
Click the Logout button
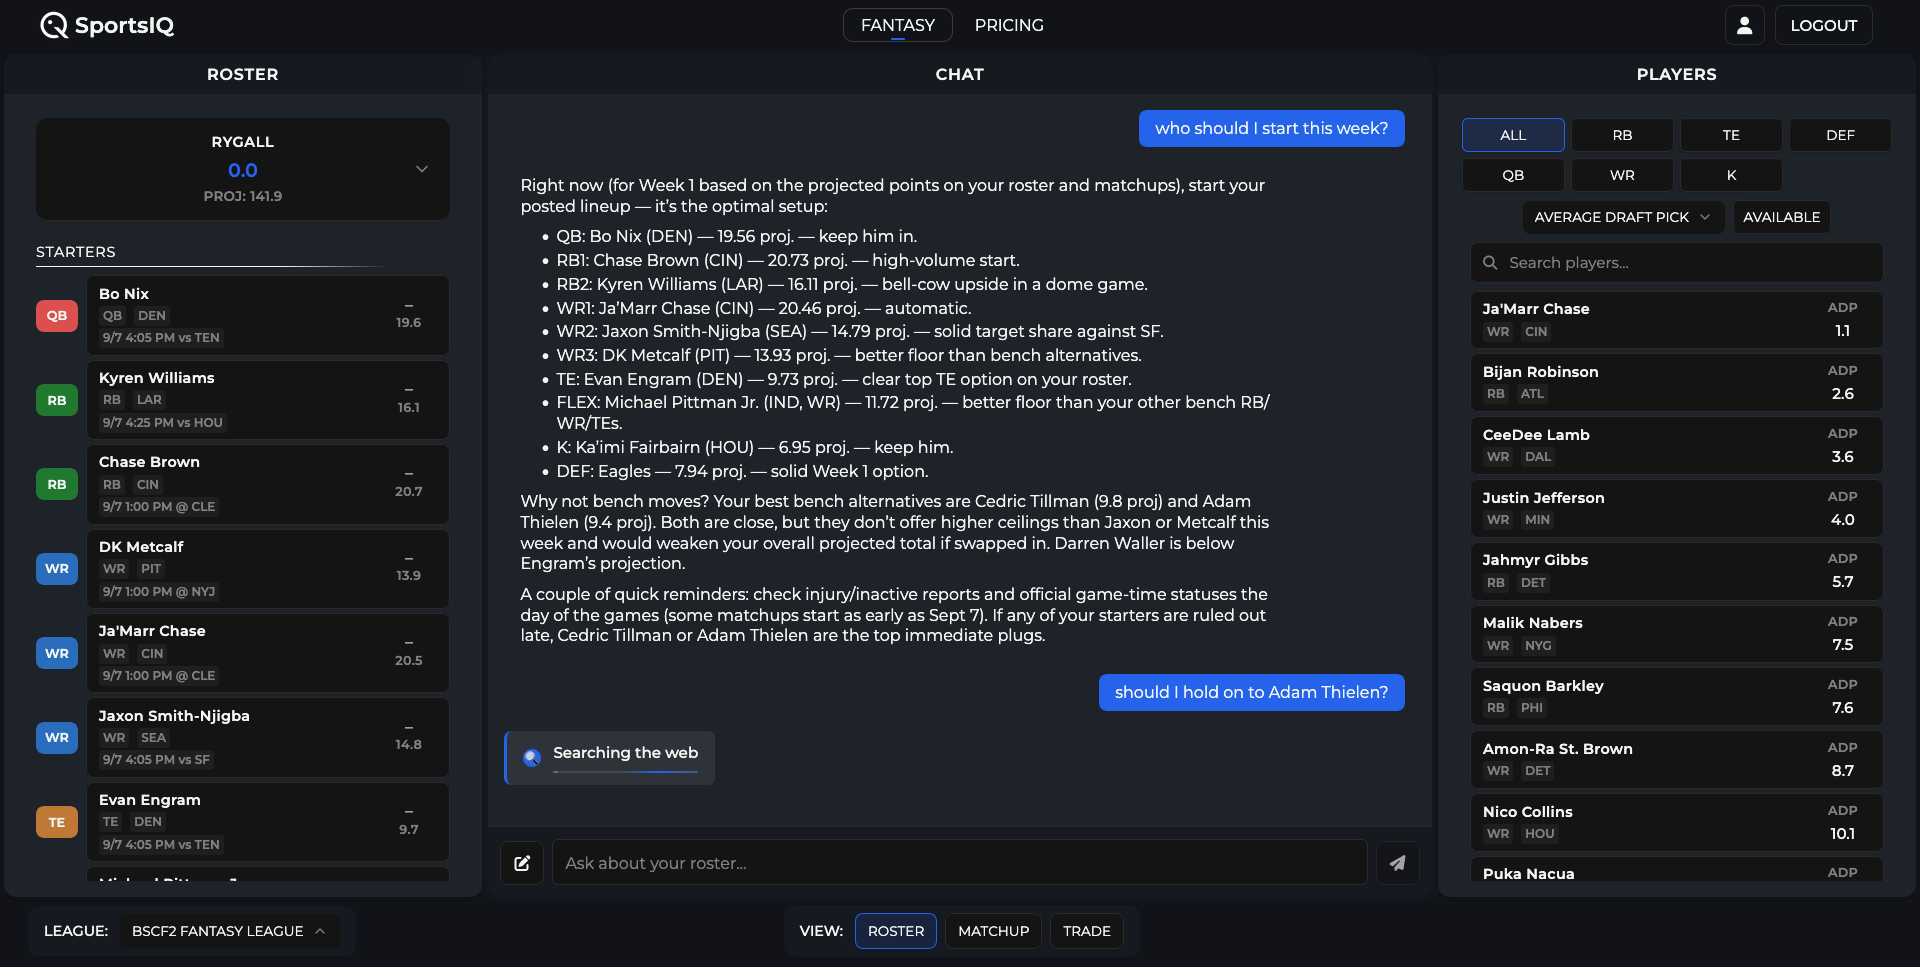point(1823,25)
